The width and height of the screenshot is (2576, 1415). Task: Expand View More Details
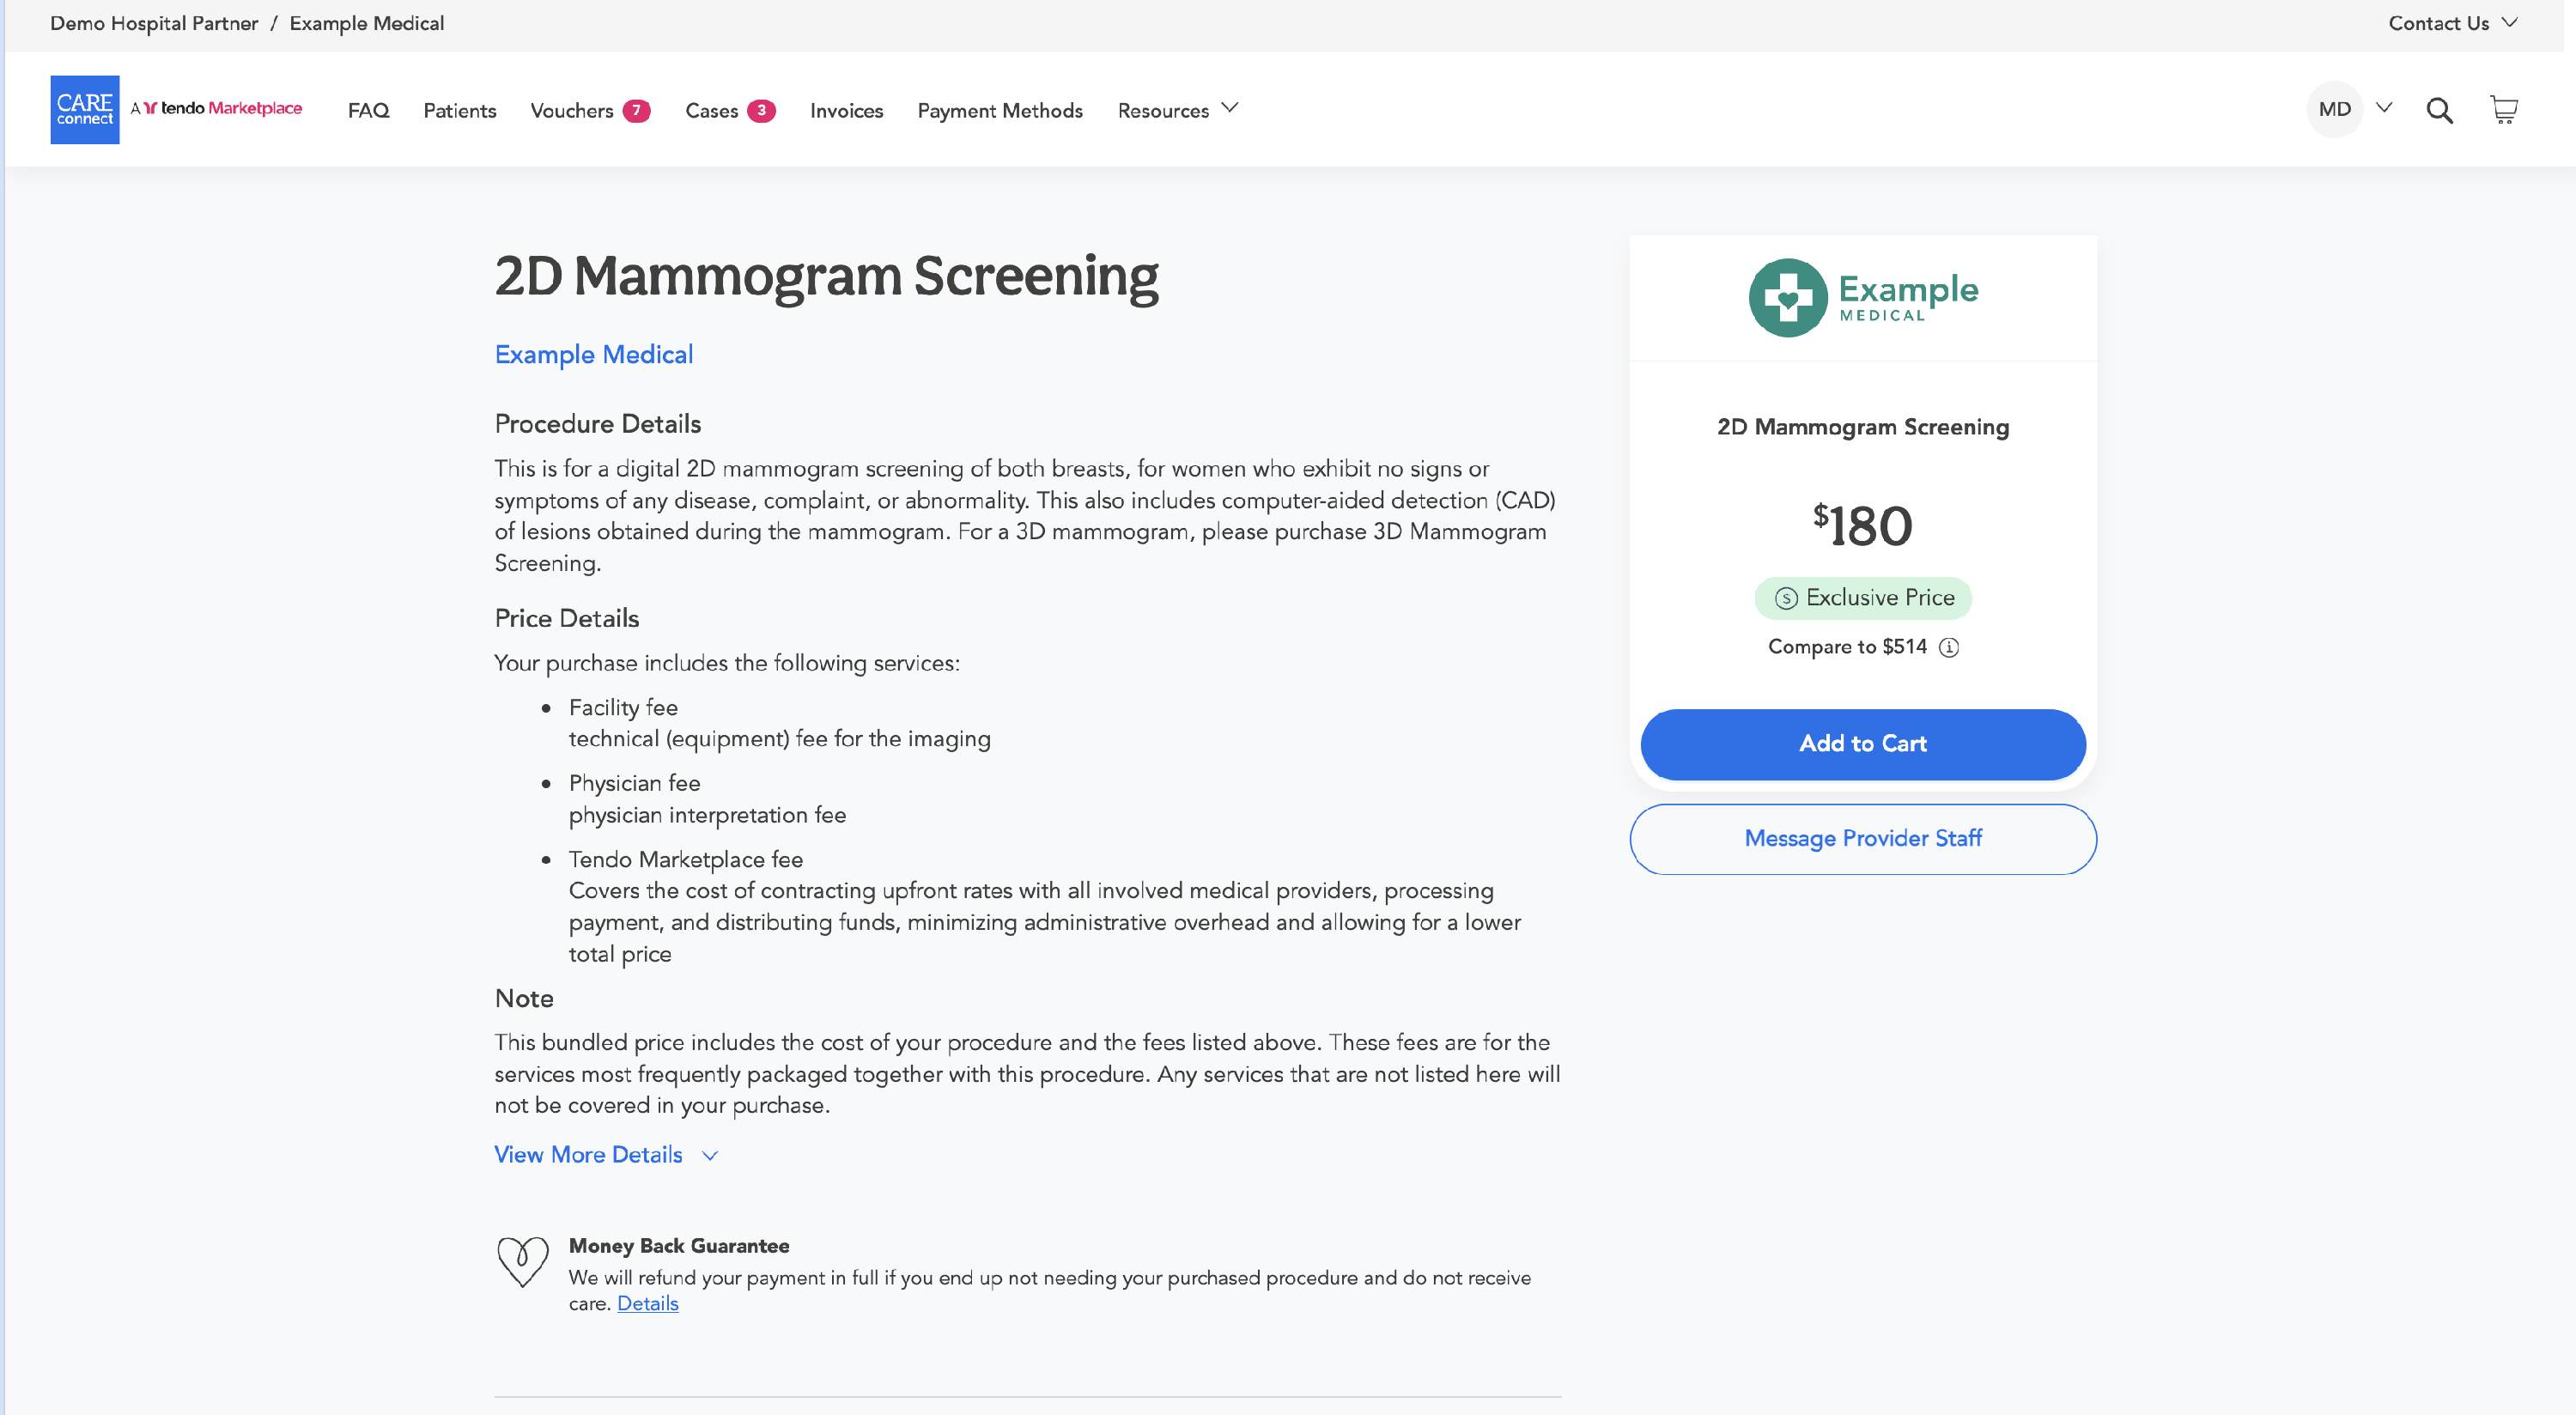606,1155
